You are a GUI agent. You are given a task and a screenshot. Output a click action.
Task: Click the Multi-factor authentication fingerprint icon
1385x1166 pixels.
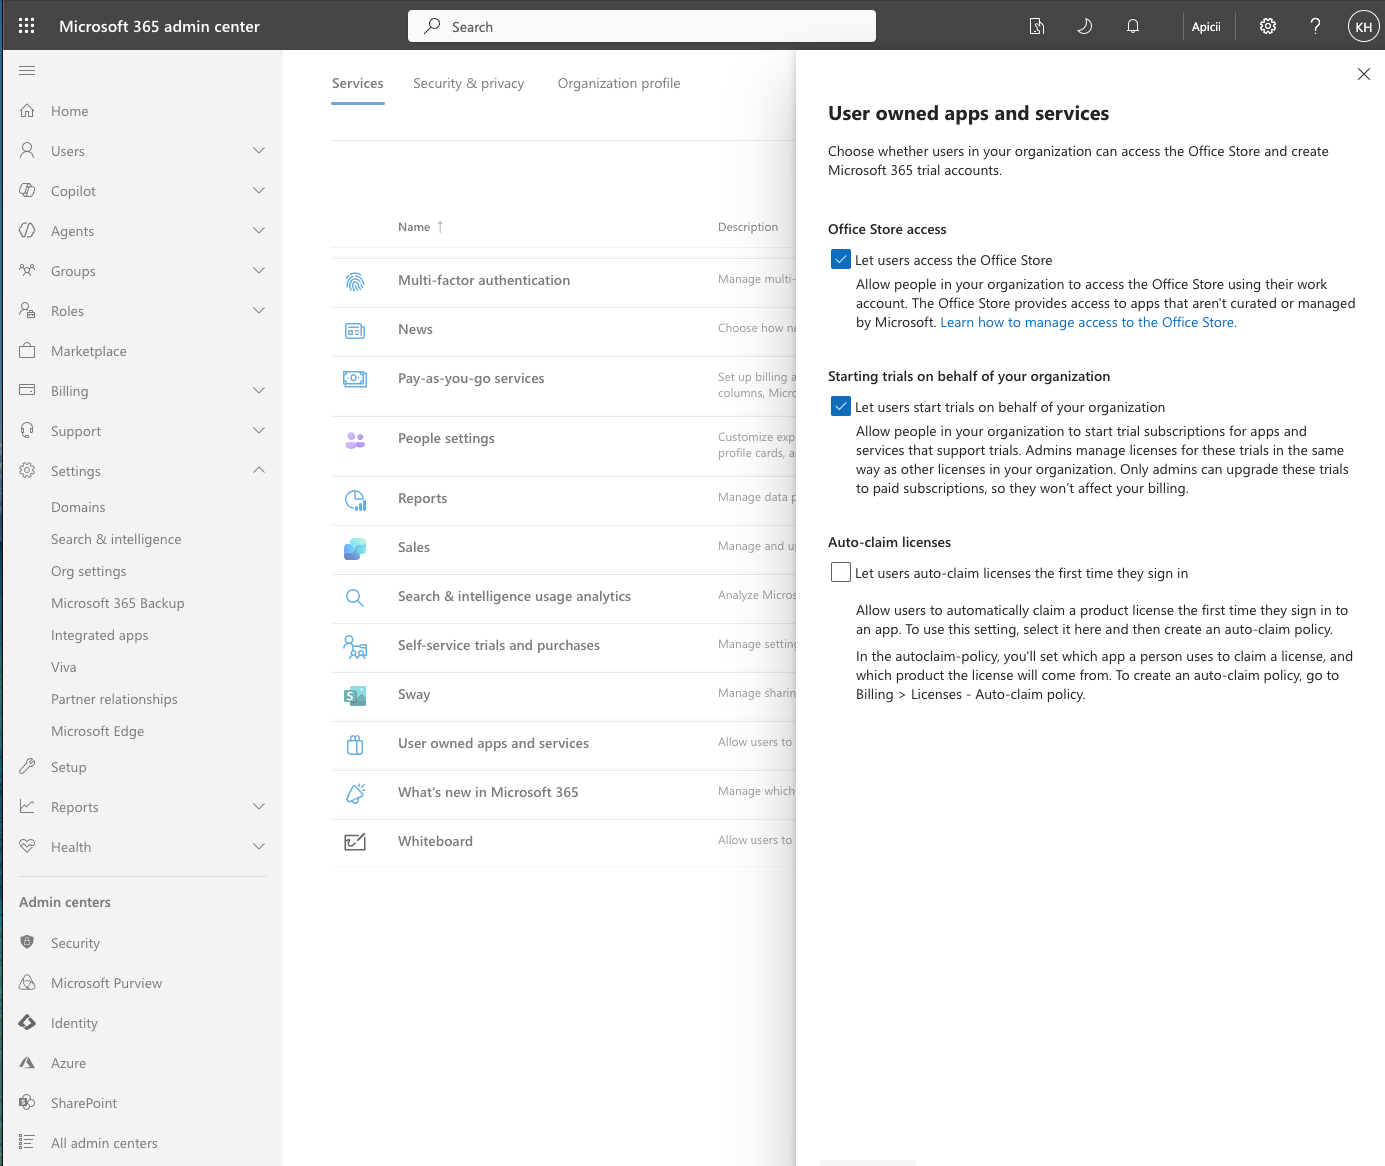click(x=355, y=282)
